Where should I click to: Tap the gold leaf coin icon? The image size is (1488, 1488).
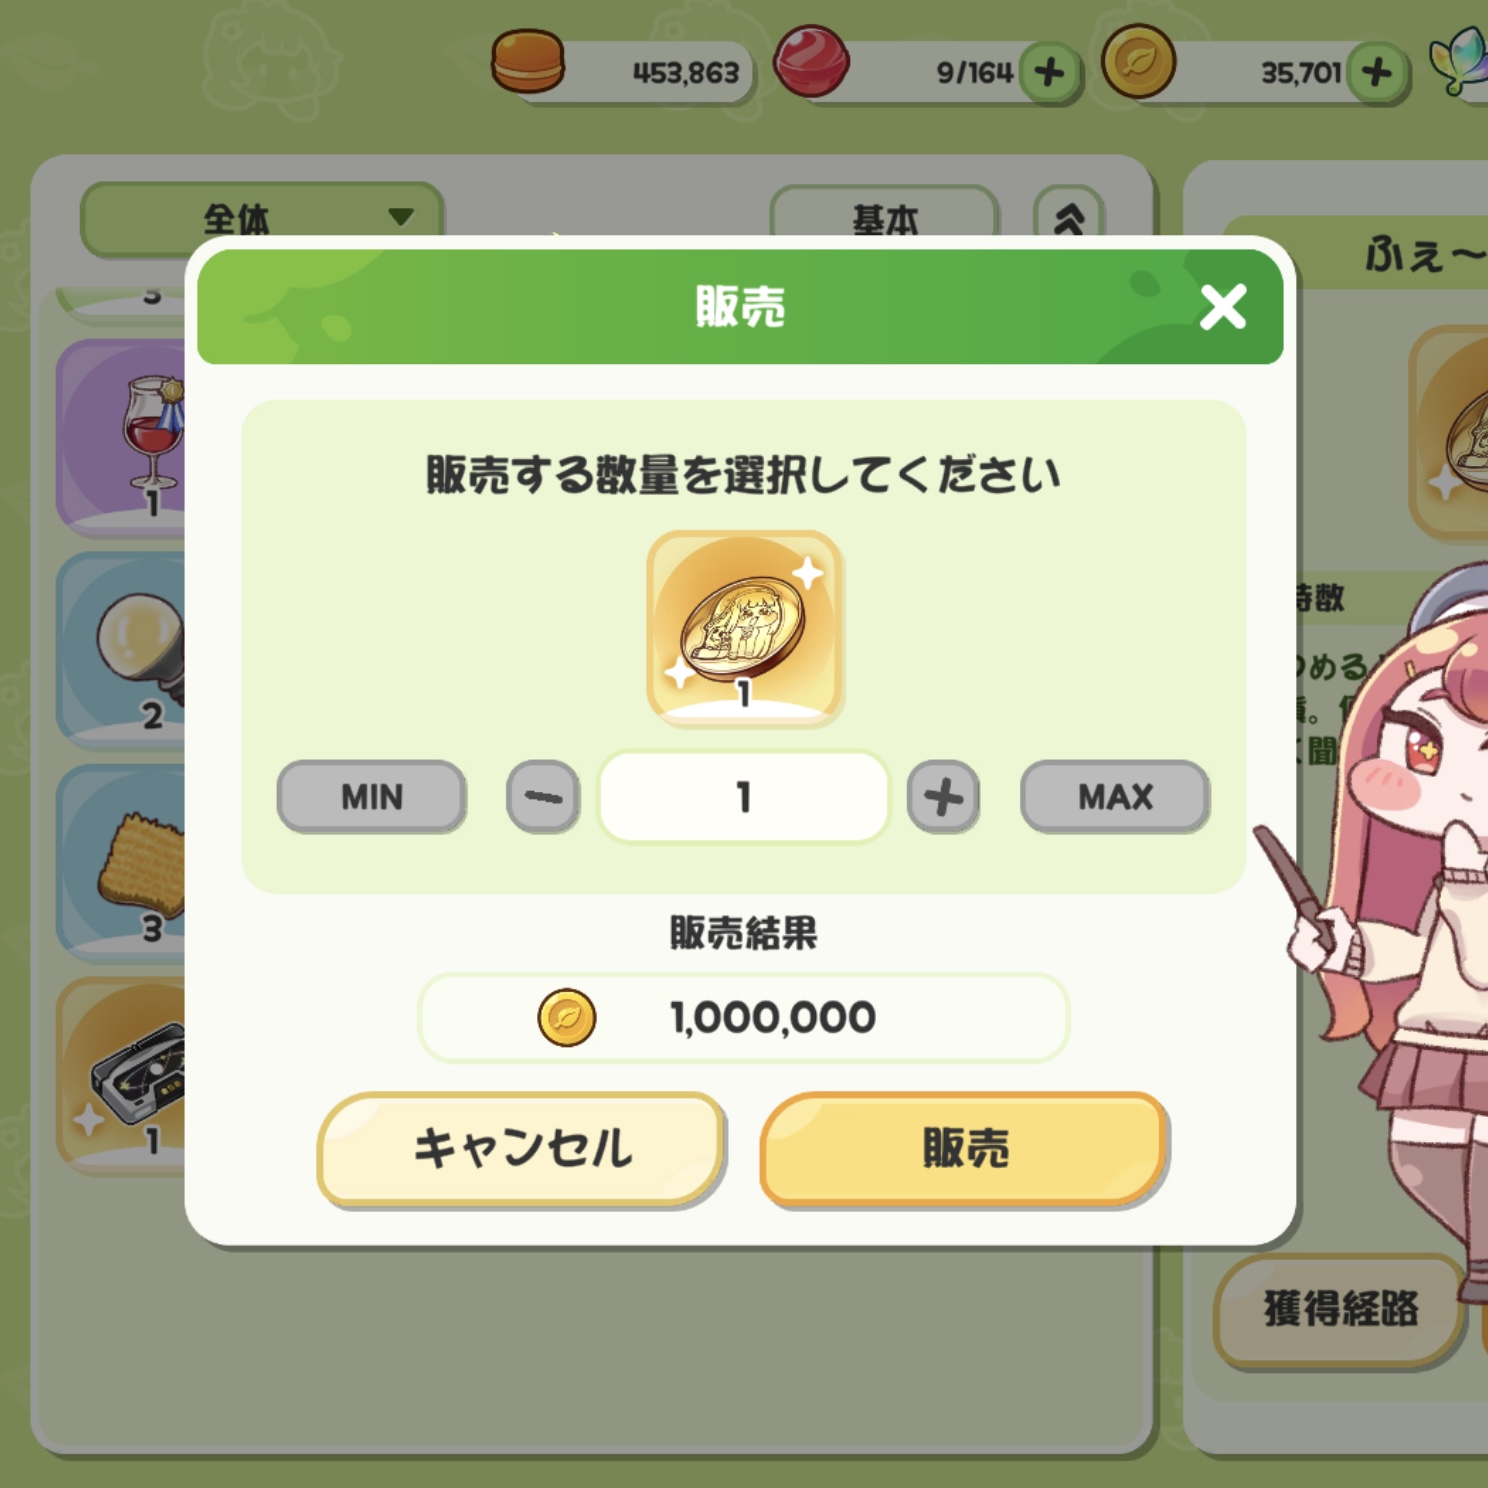[x=1138, y=62]
